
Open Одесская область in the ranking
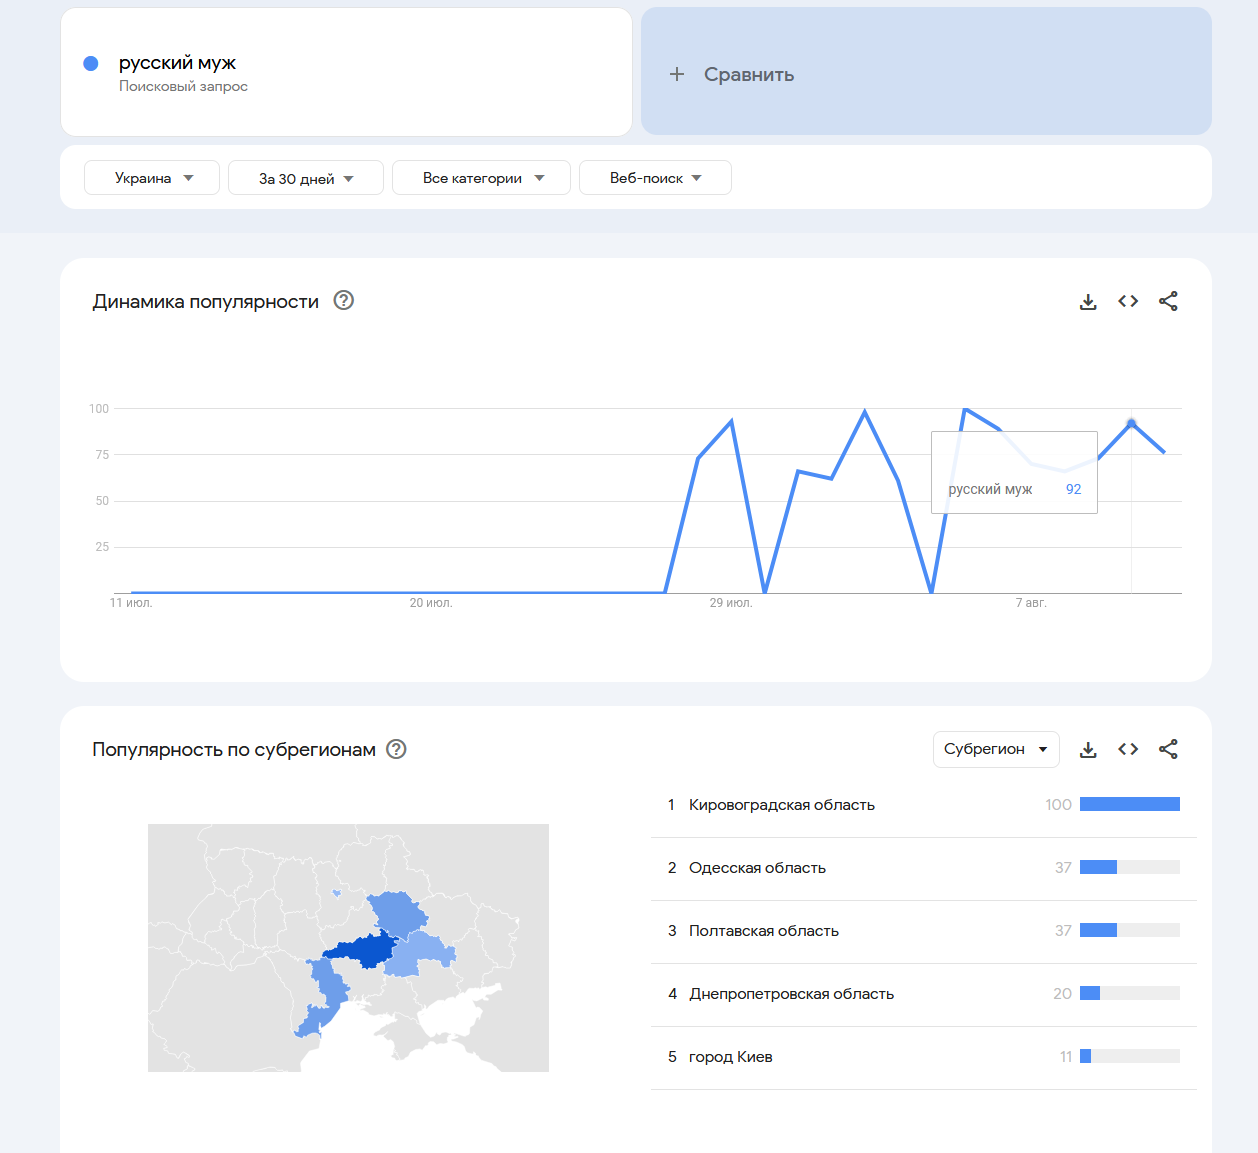click(x=757, y=868)
